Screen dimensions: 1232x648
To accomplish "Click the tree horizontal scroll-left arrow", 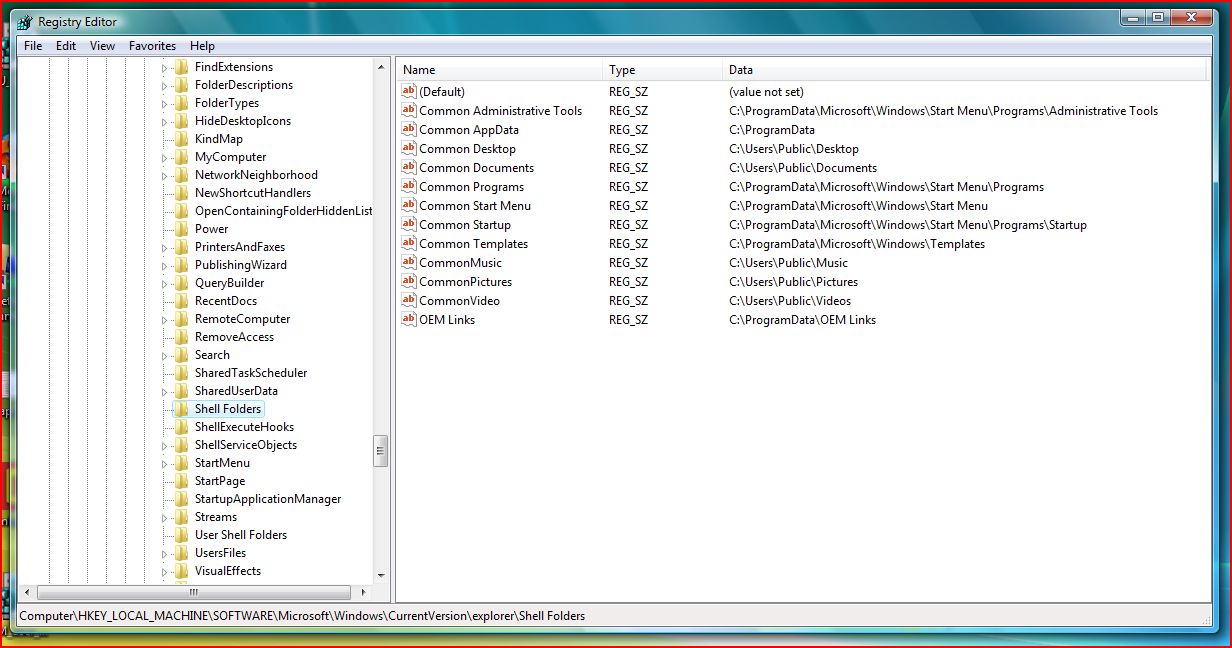I will point(27,592).
